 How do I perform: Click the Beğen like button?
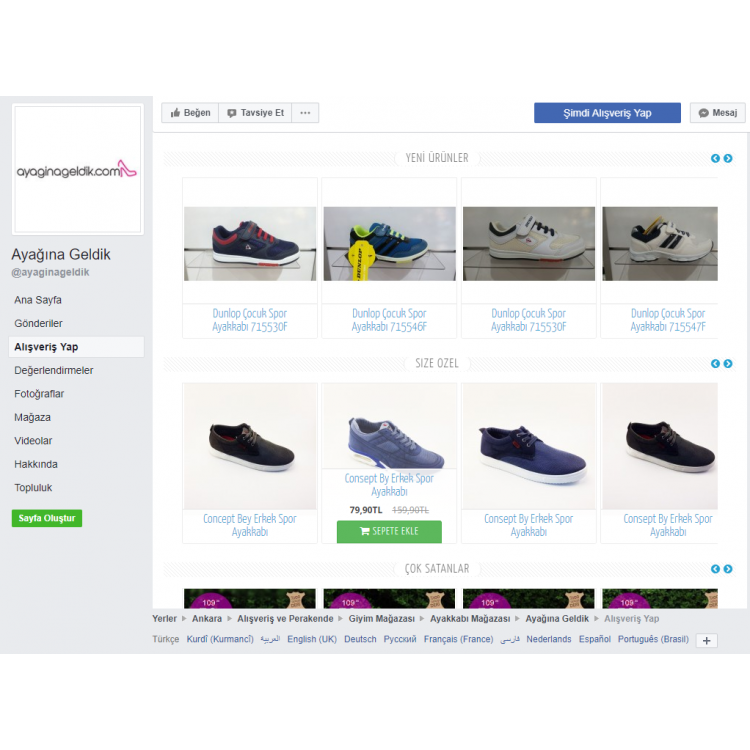190,113
